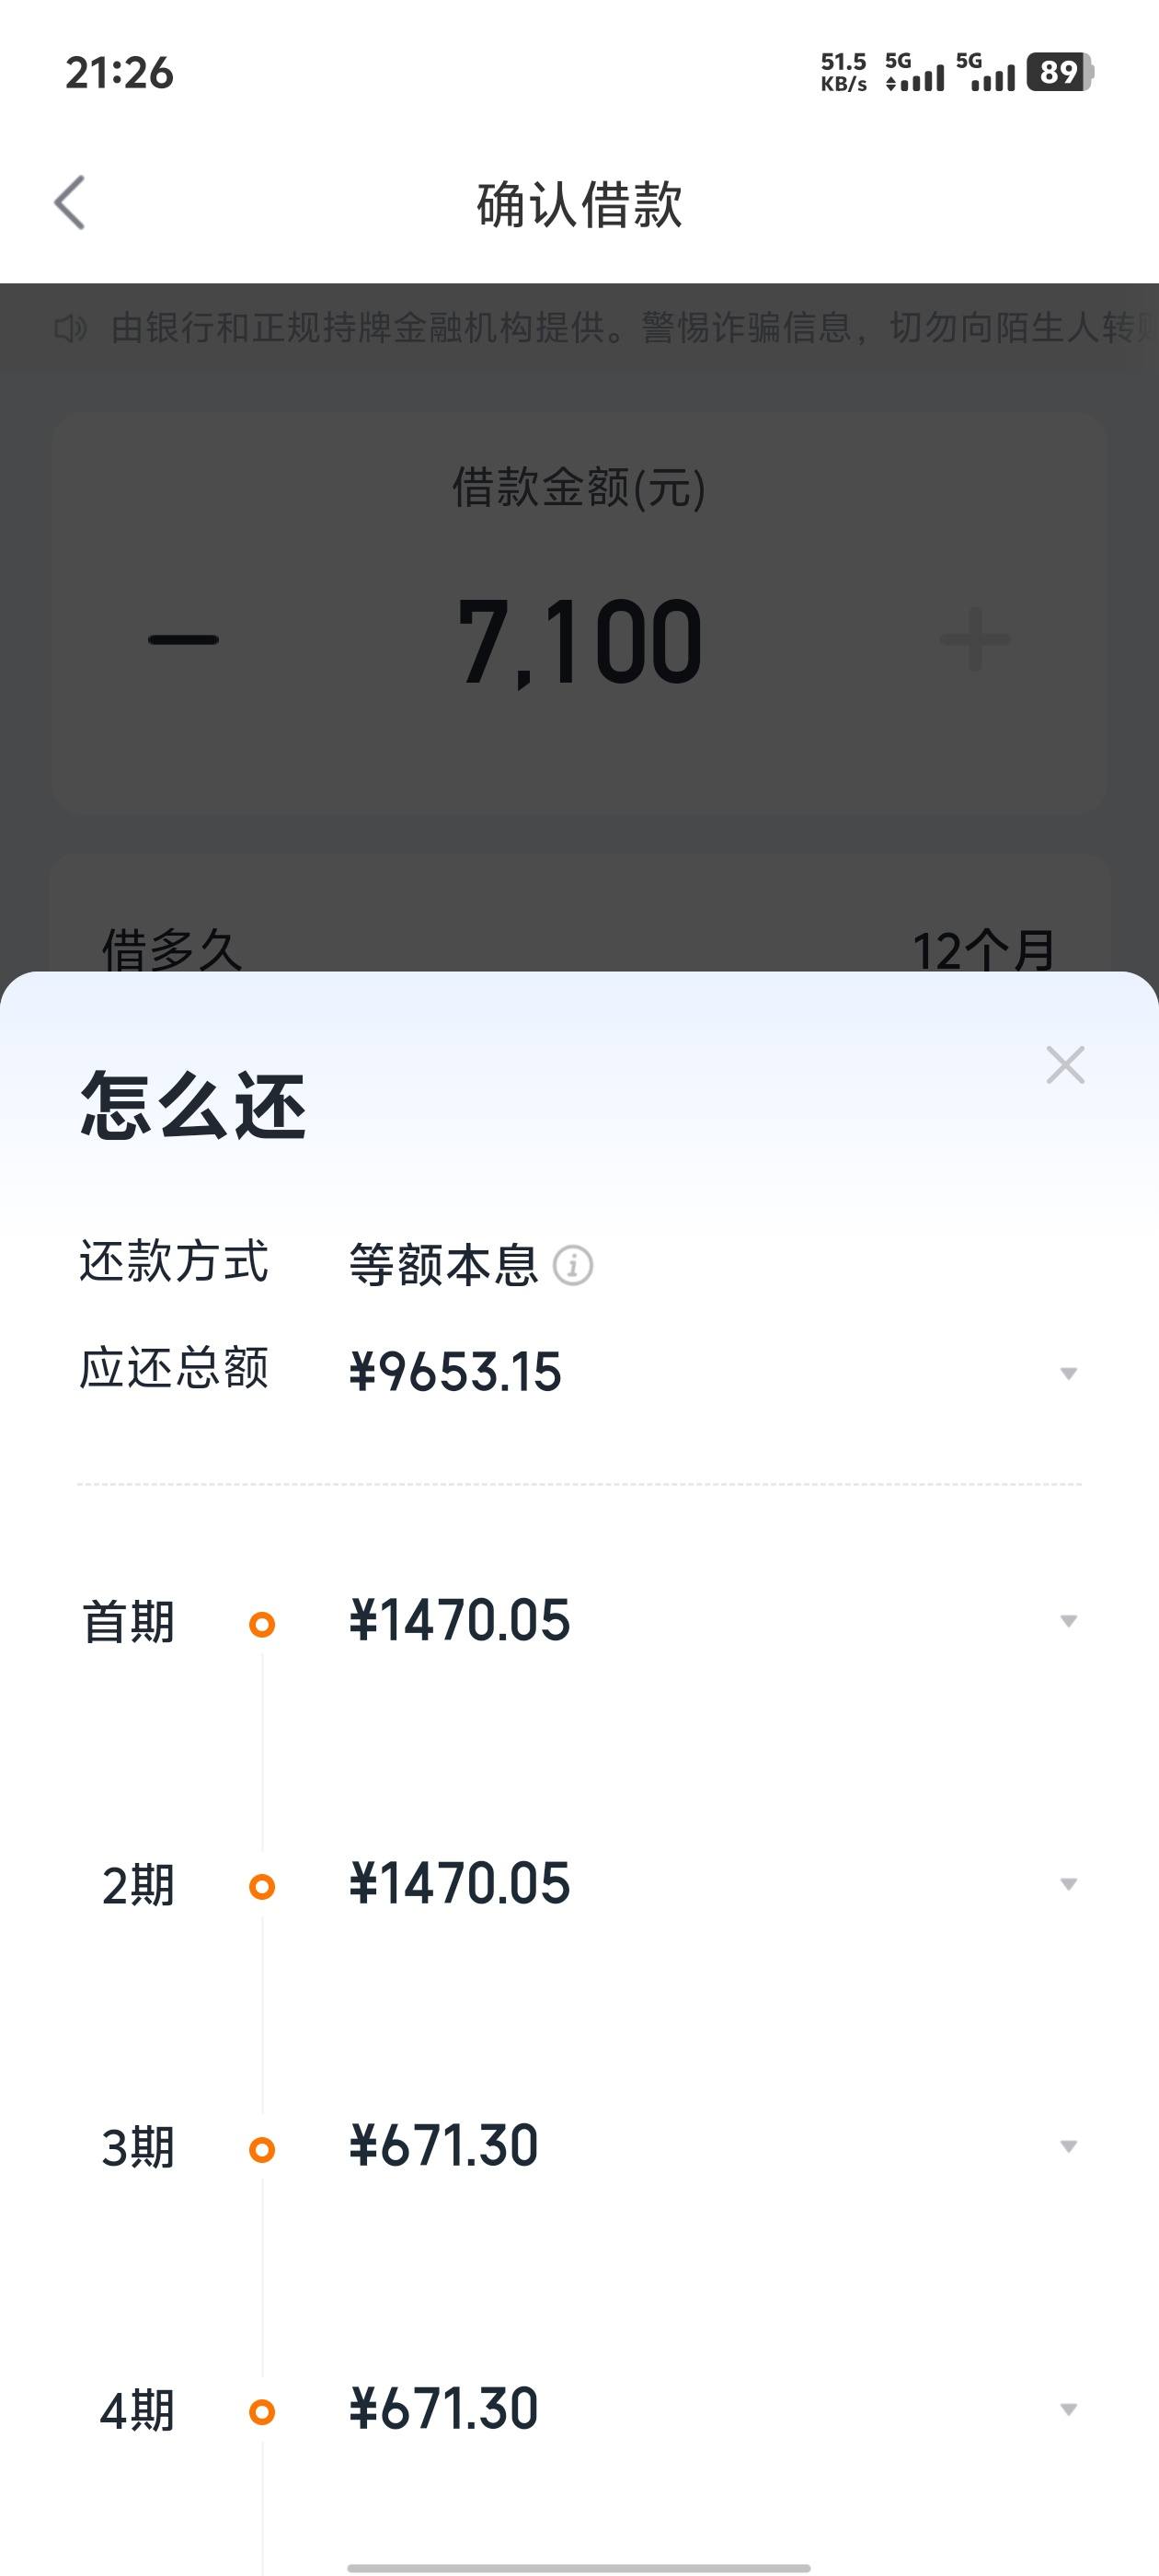The height and width of the screenshot is (2576, 1159).
Task: Select the 首期 orange timeline dot
Action: click(x=262, y=1624)
